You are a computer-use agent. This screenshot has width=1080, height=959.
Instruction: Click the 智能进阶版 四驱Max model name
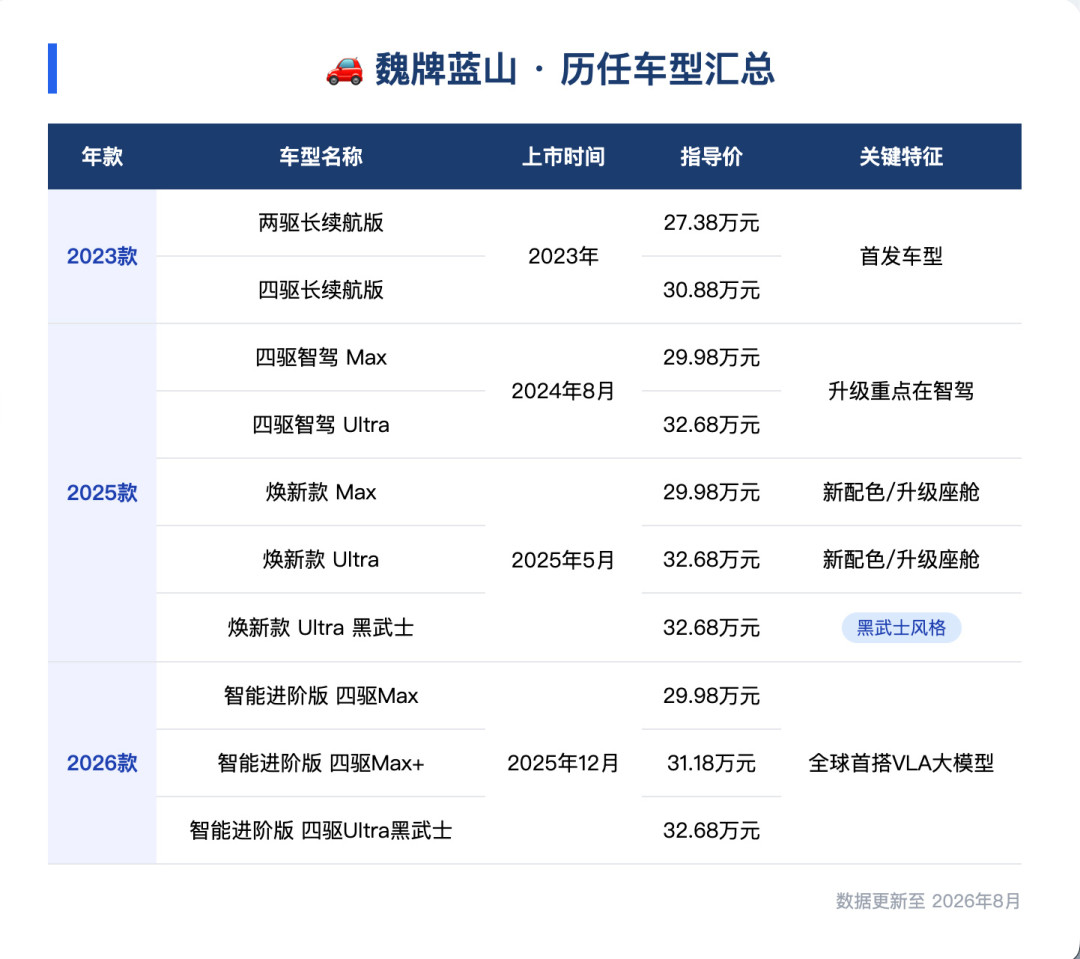coord(321,696)
